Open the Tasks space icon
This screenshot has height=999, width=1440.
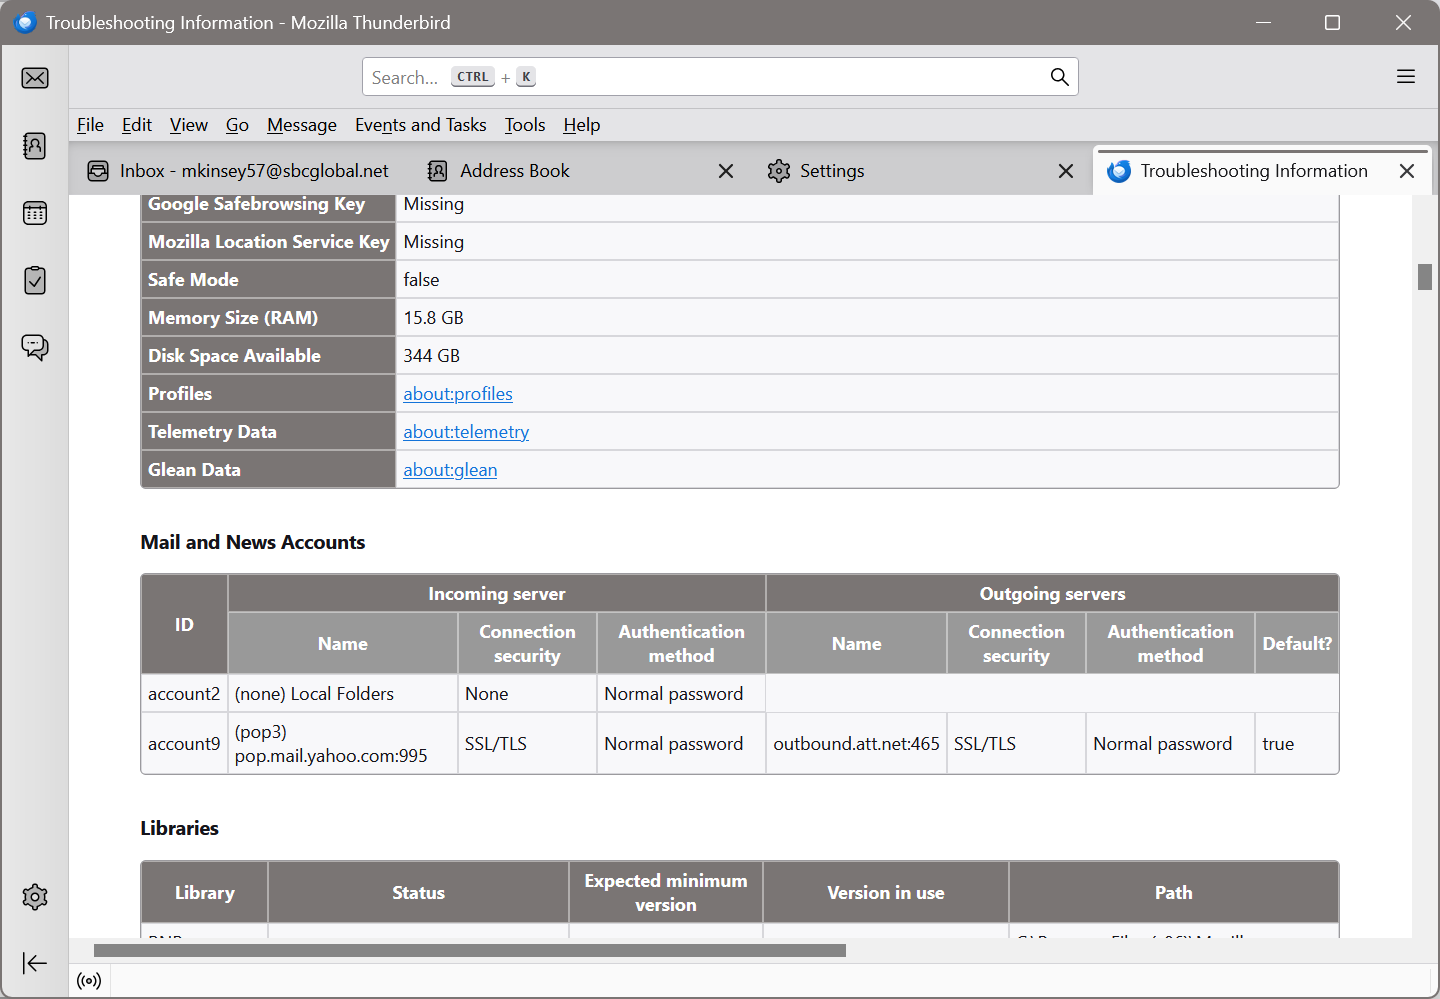pos(35,280)
